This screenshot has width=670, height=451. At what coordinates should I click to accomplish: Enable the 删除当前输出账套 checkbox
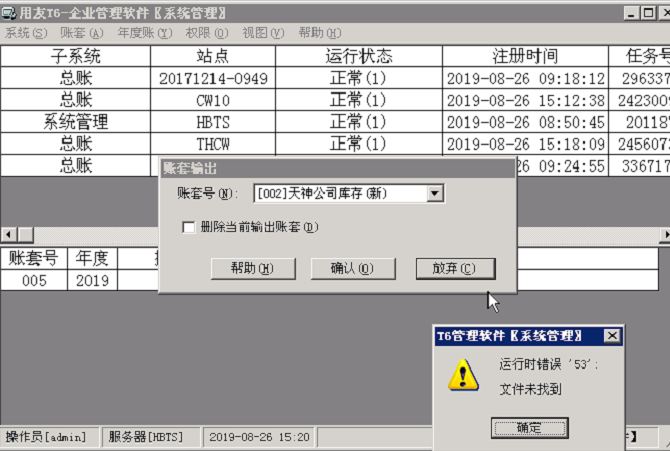pos(188,227)
